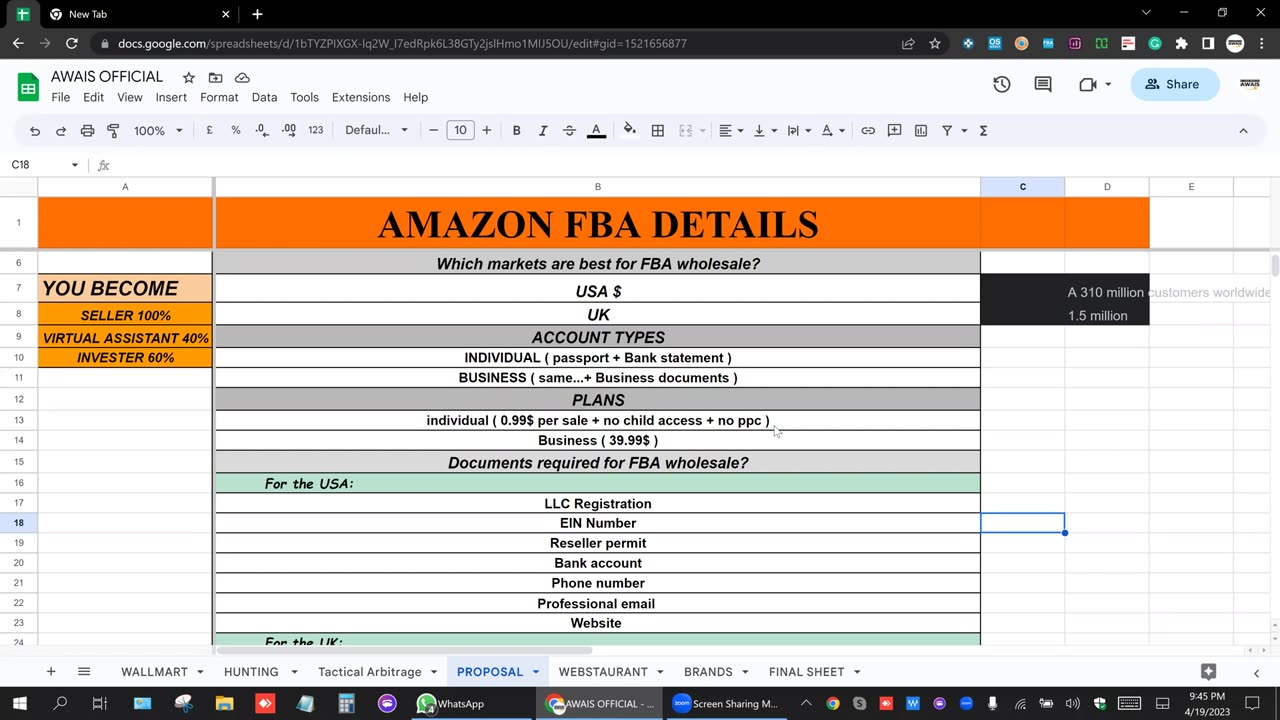Screen dimensions: 1280x720
Task: Switch to HUNTING sheet tab
Action: (x=251, y=672)
